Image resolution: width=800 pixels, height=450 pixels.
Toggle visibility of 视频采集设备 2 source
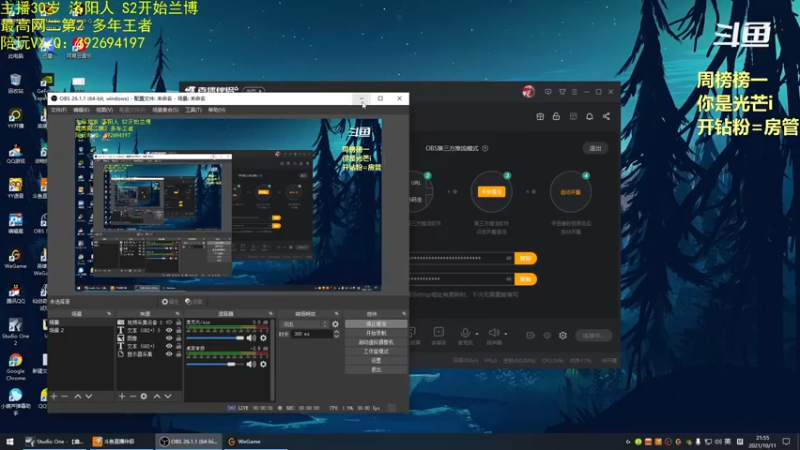(x=169, y=322)
